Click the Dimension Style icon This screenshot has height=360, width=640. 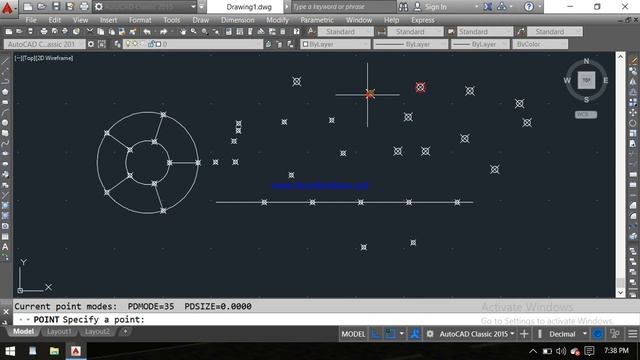381,31
